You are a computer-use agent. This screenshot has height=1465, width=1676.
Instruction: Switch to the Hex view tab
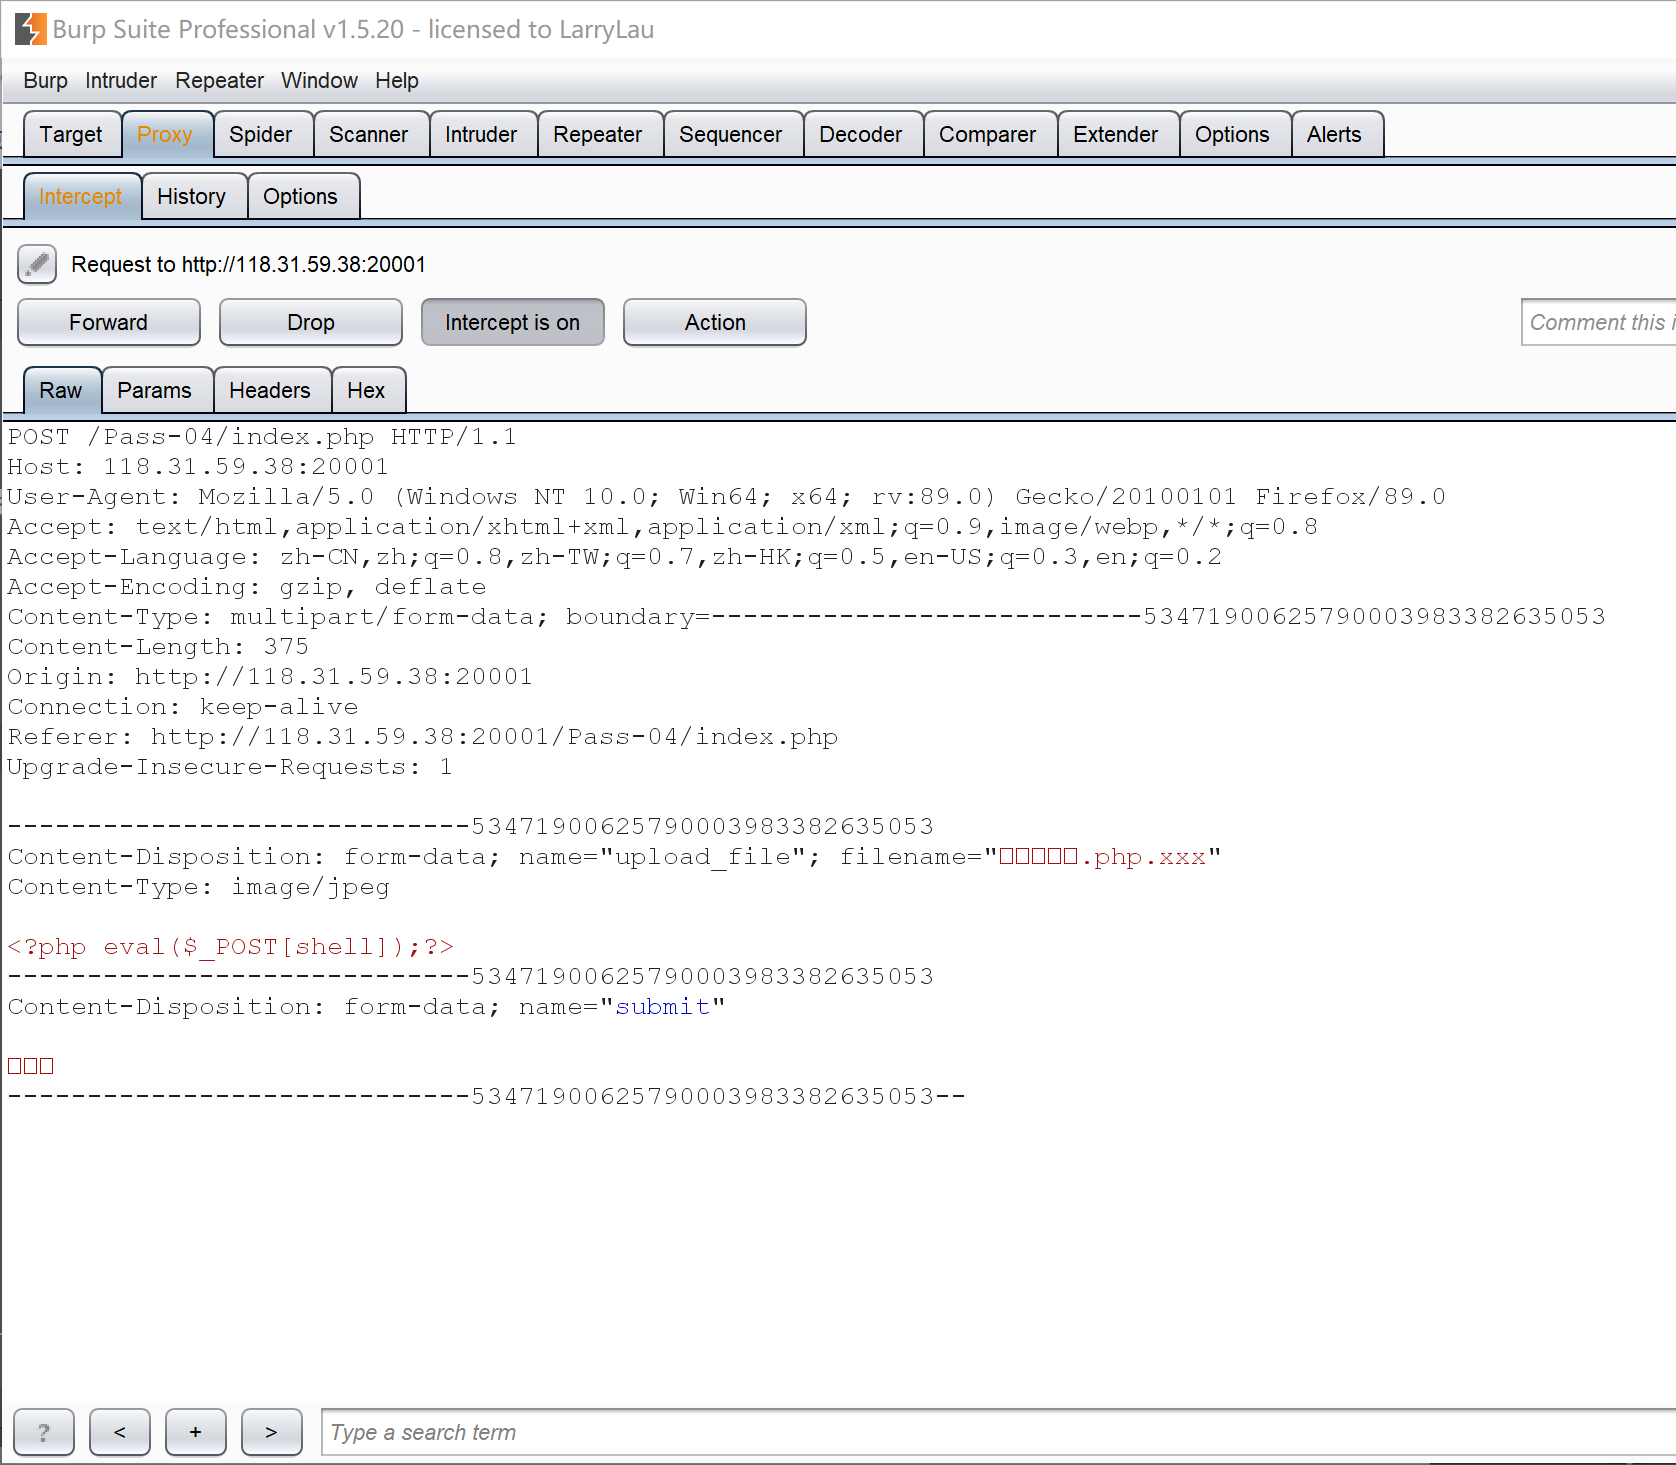pyautogui.click(x=367, y=390)
